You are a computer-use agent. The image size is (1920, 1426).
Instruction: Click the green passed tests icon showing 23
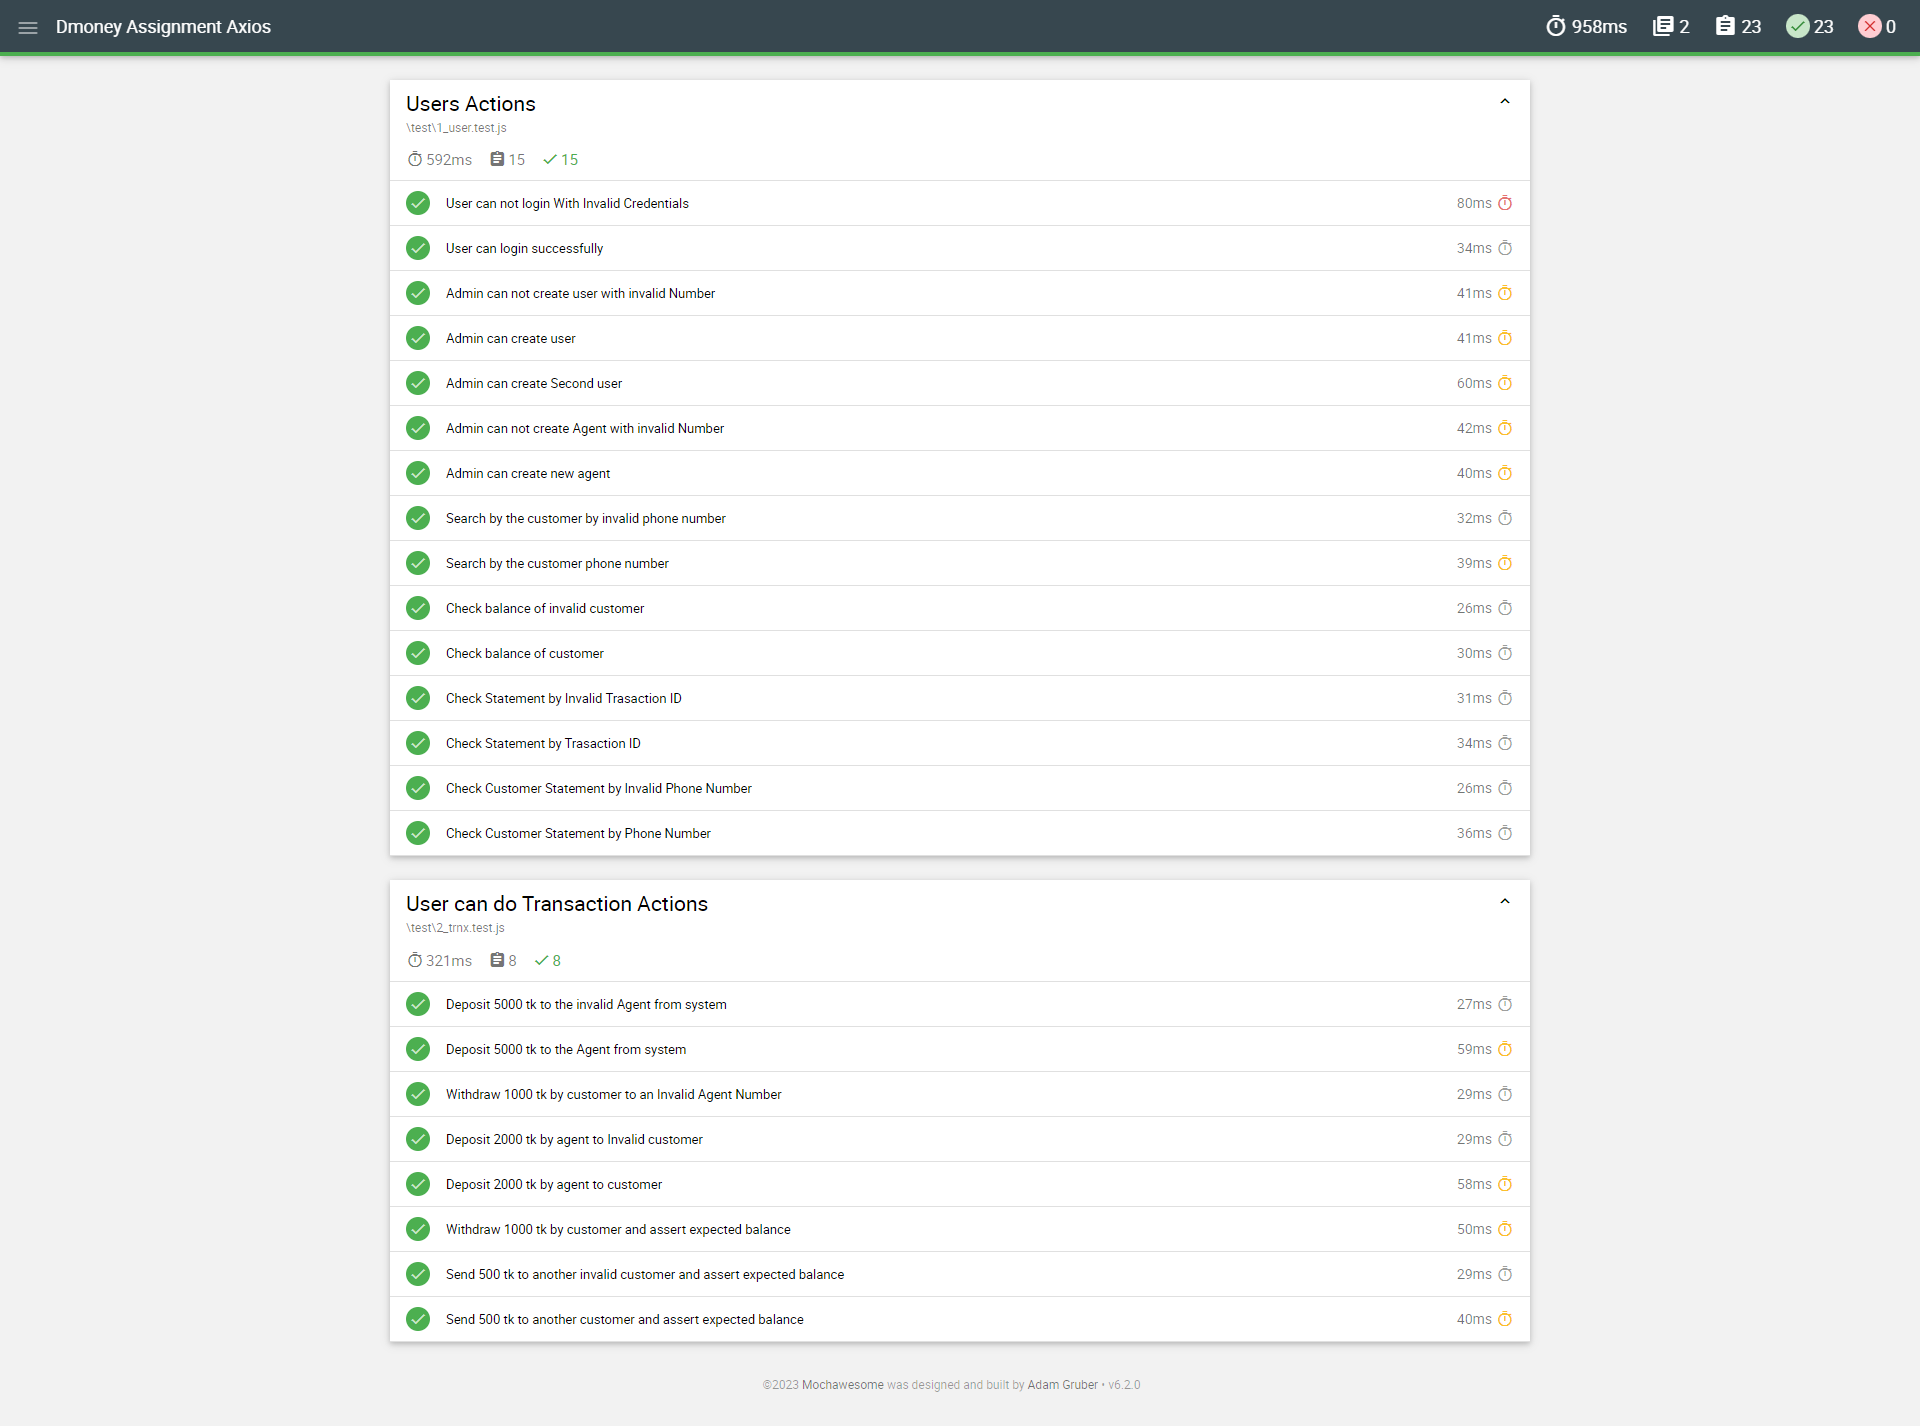pos(1799,26)
